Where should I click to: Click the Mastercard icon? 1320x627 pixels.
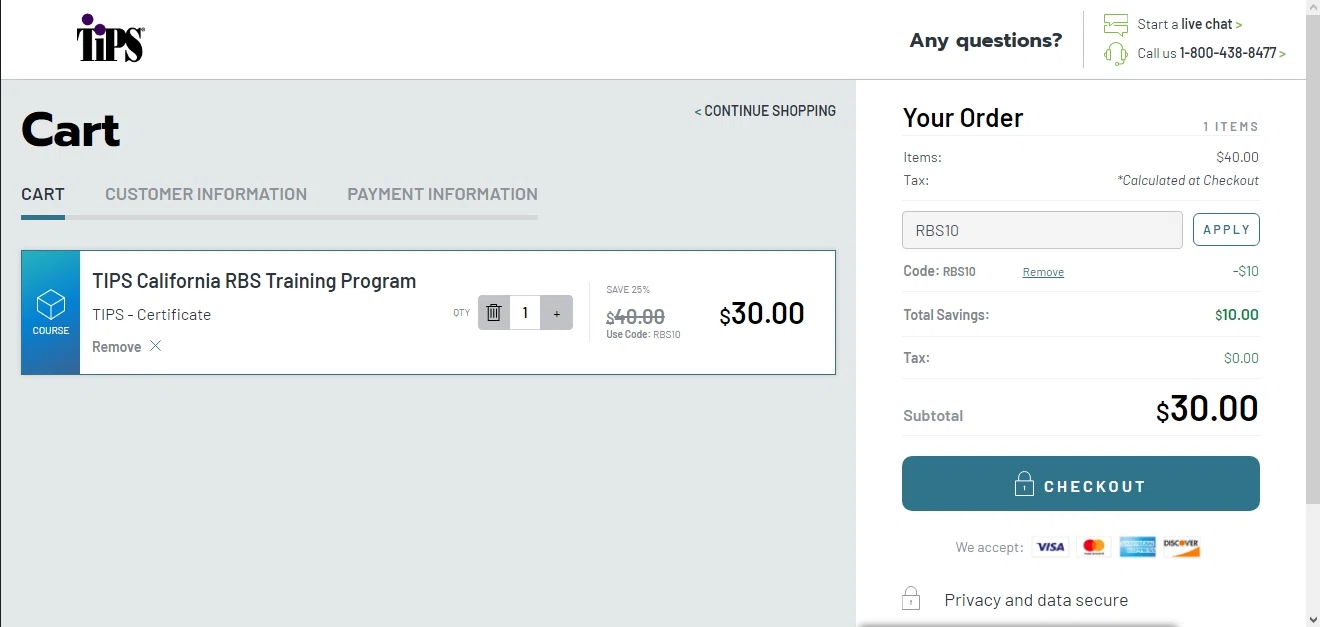tap(1094, 547)
